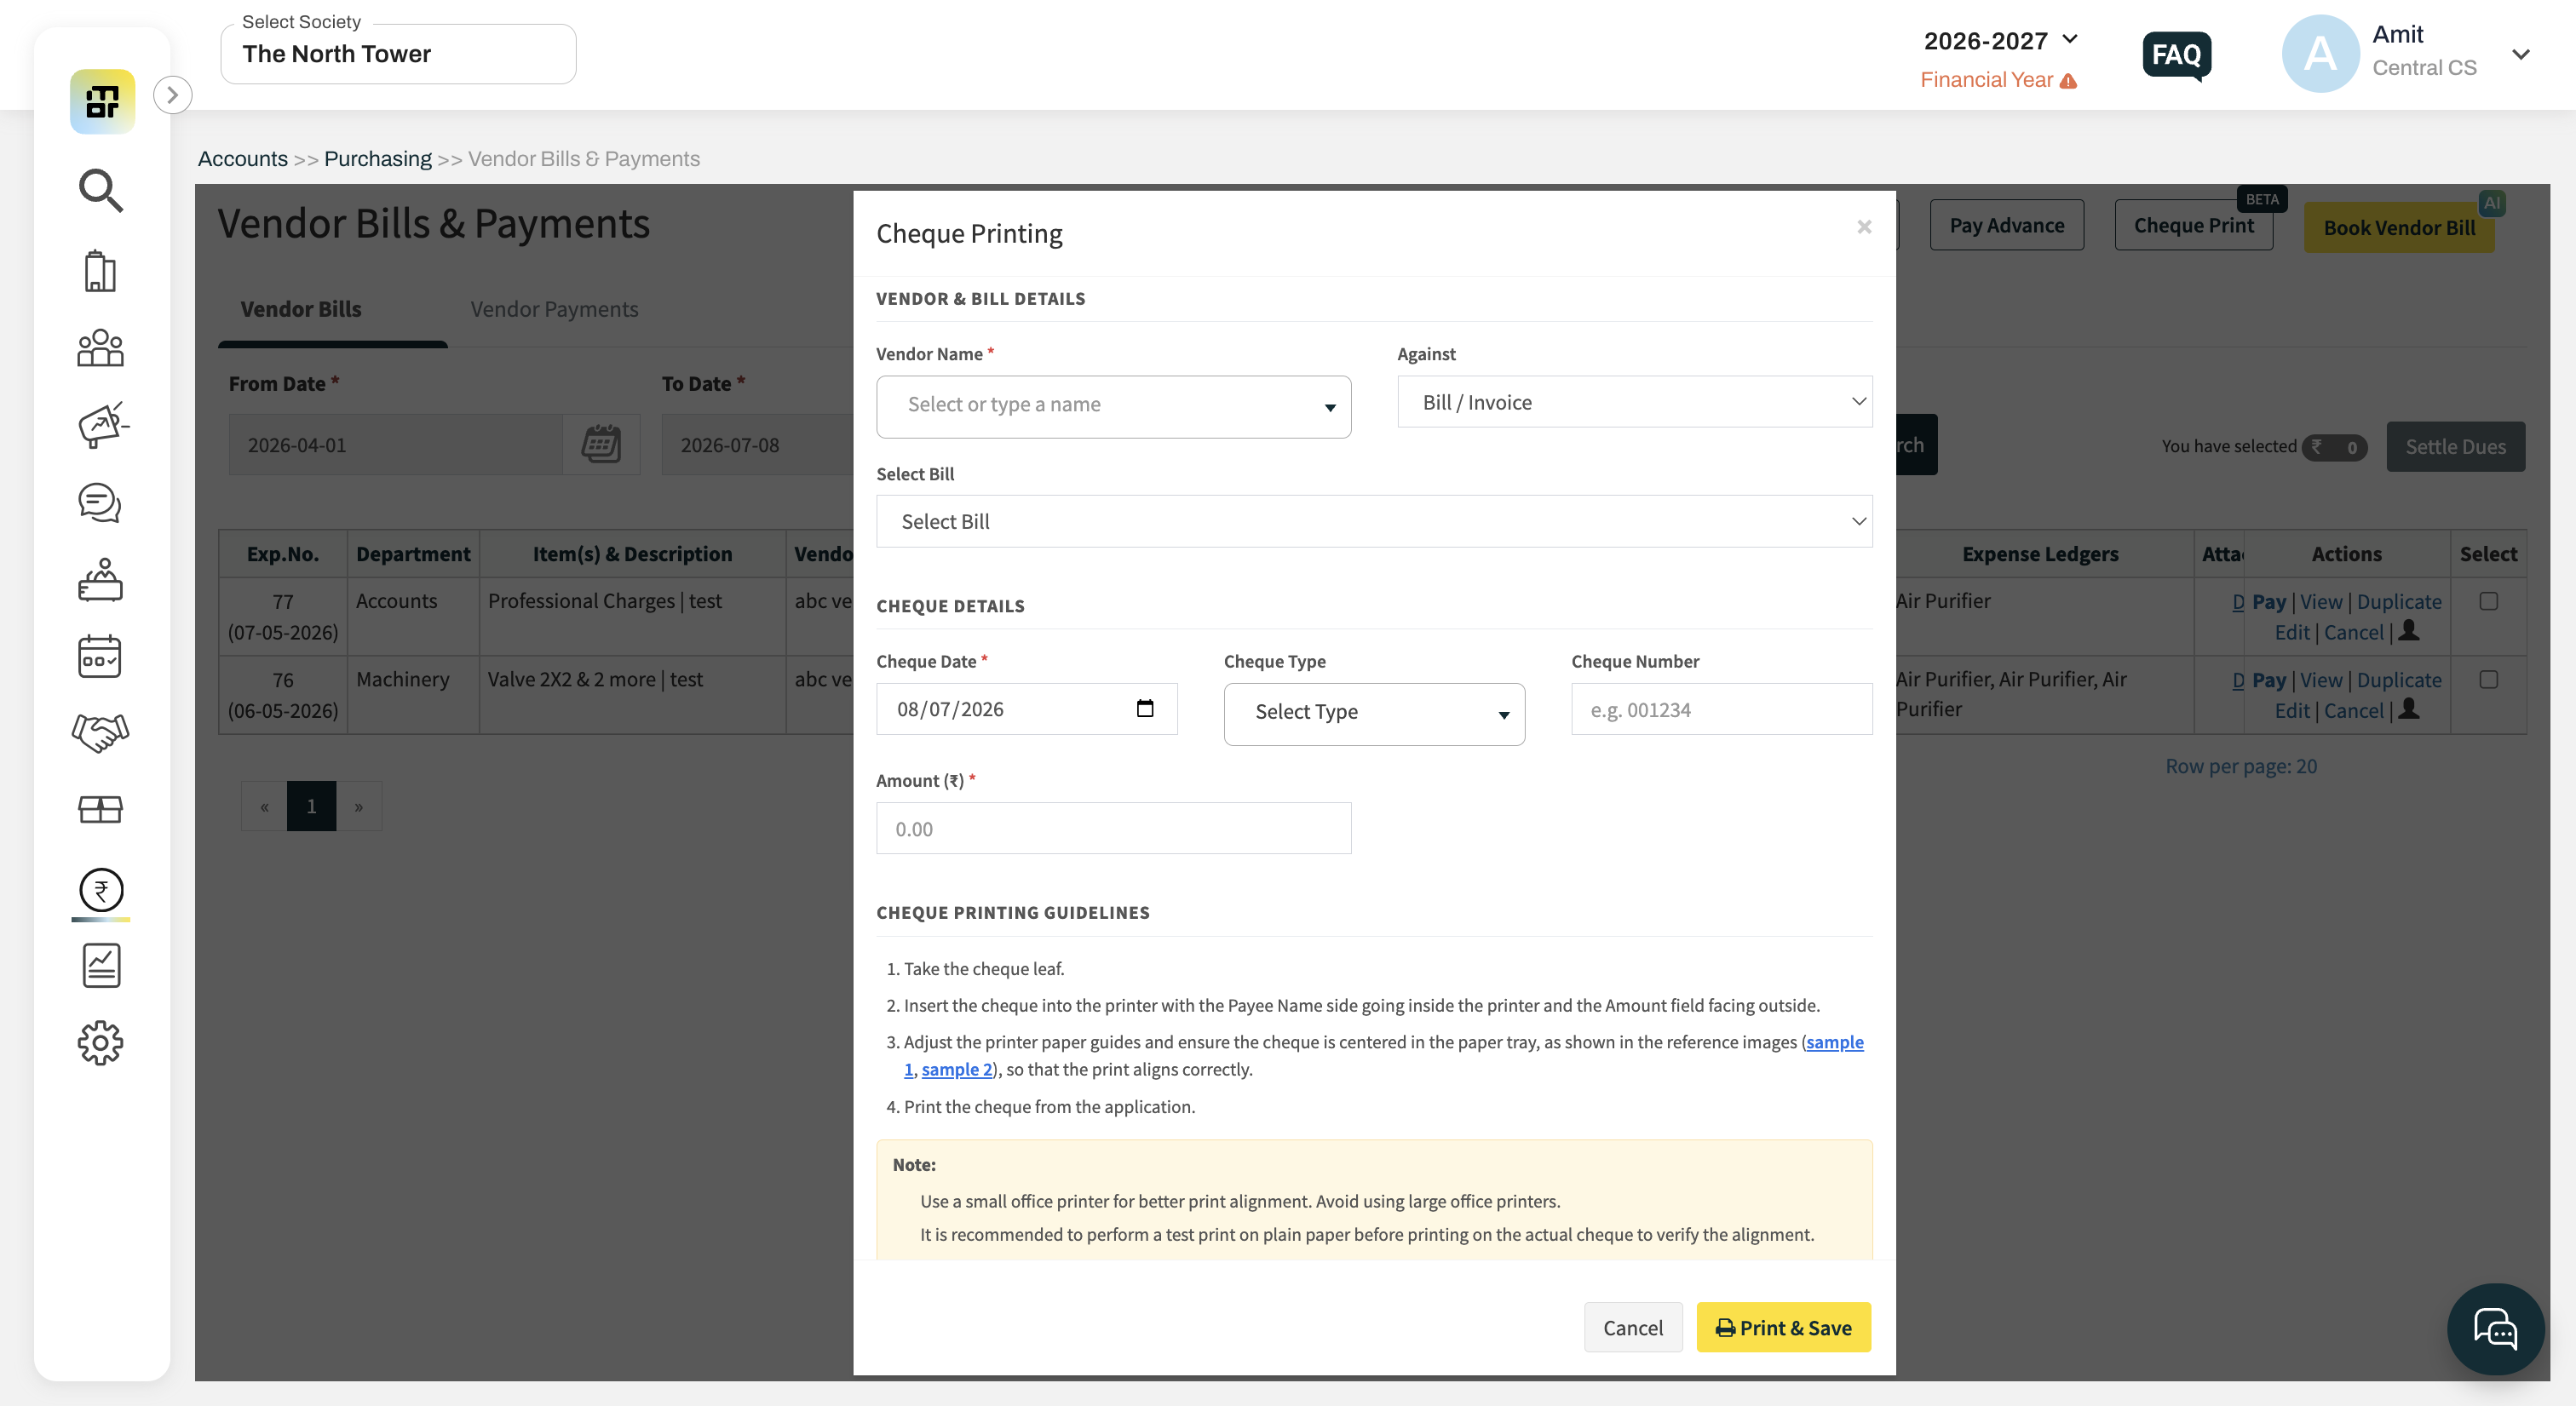
Task: Click the Amount (₹) input field
Action: [1113, 828]
